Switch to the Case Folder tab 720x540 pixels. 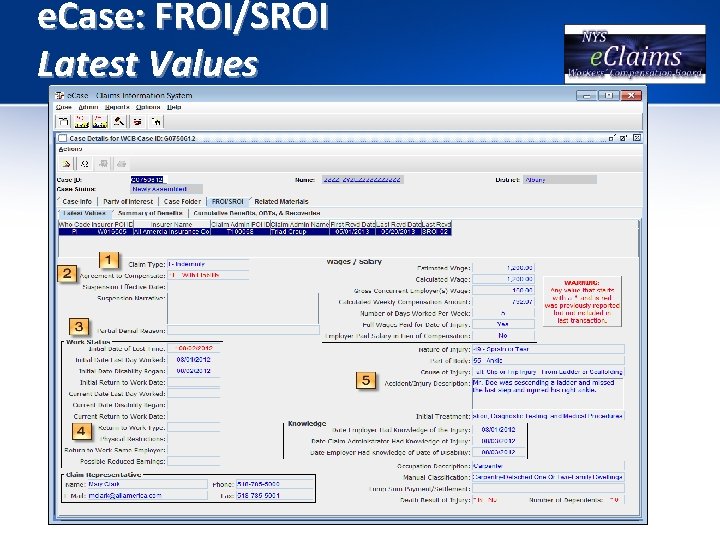[182, 201]
